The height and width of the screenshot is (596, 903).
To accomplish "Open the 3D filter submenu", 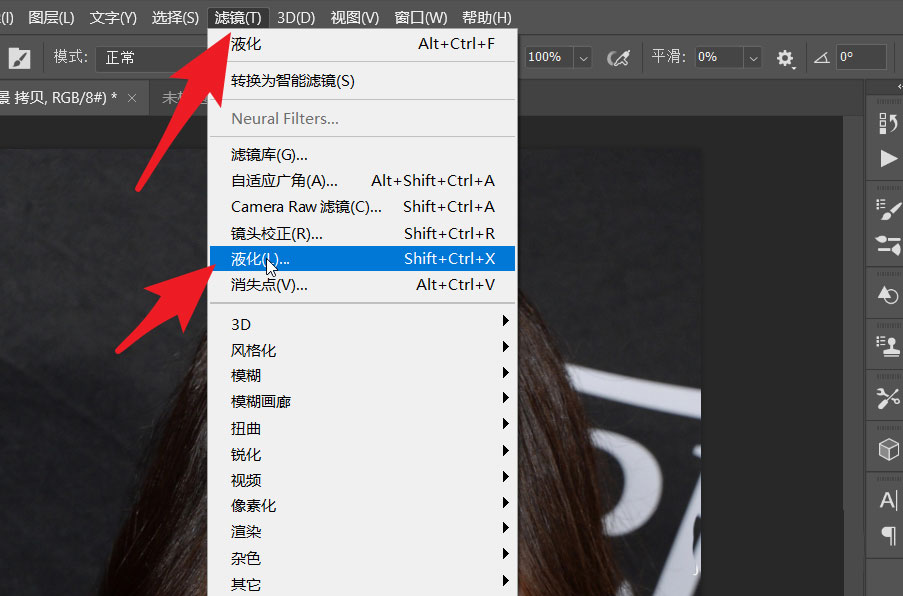I will click(362, 324).
